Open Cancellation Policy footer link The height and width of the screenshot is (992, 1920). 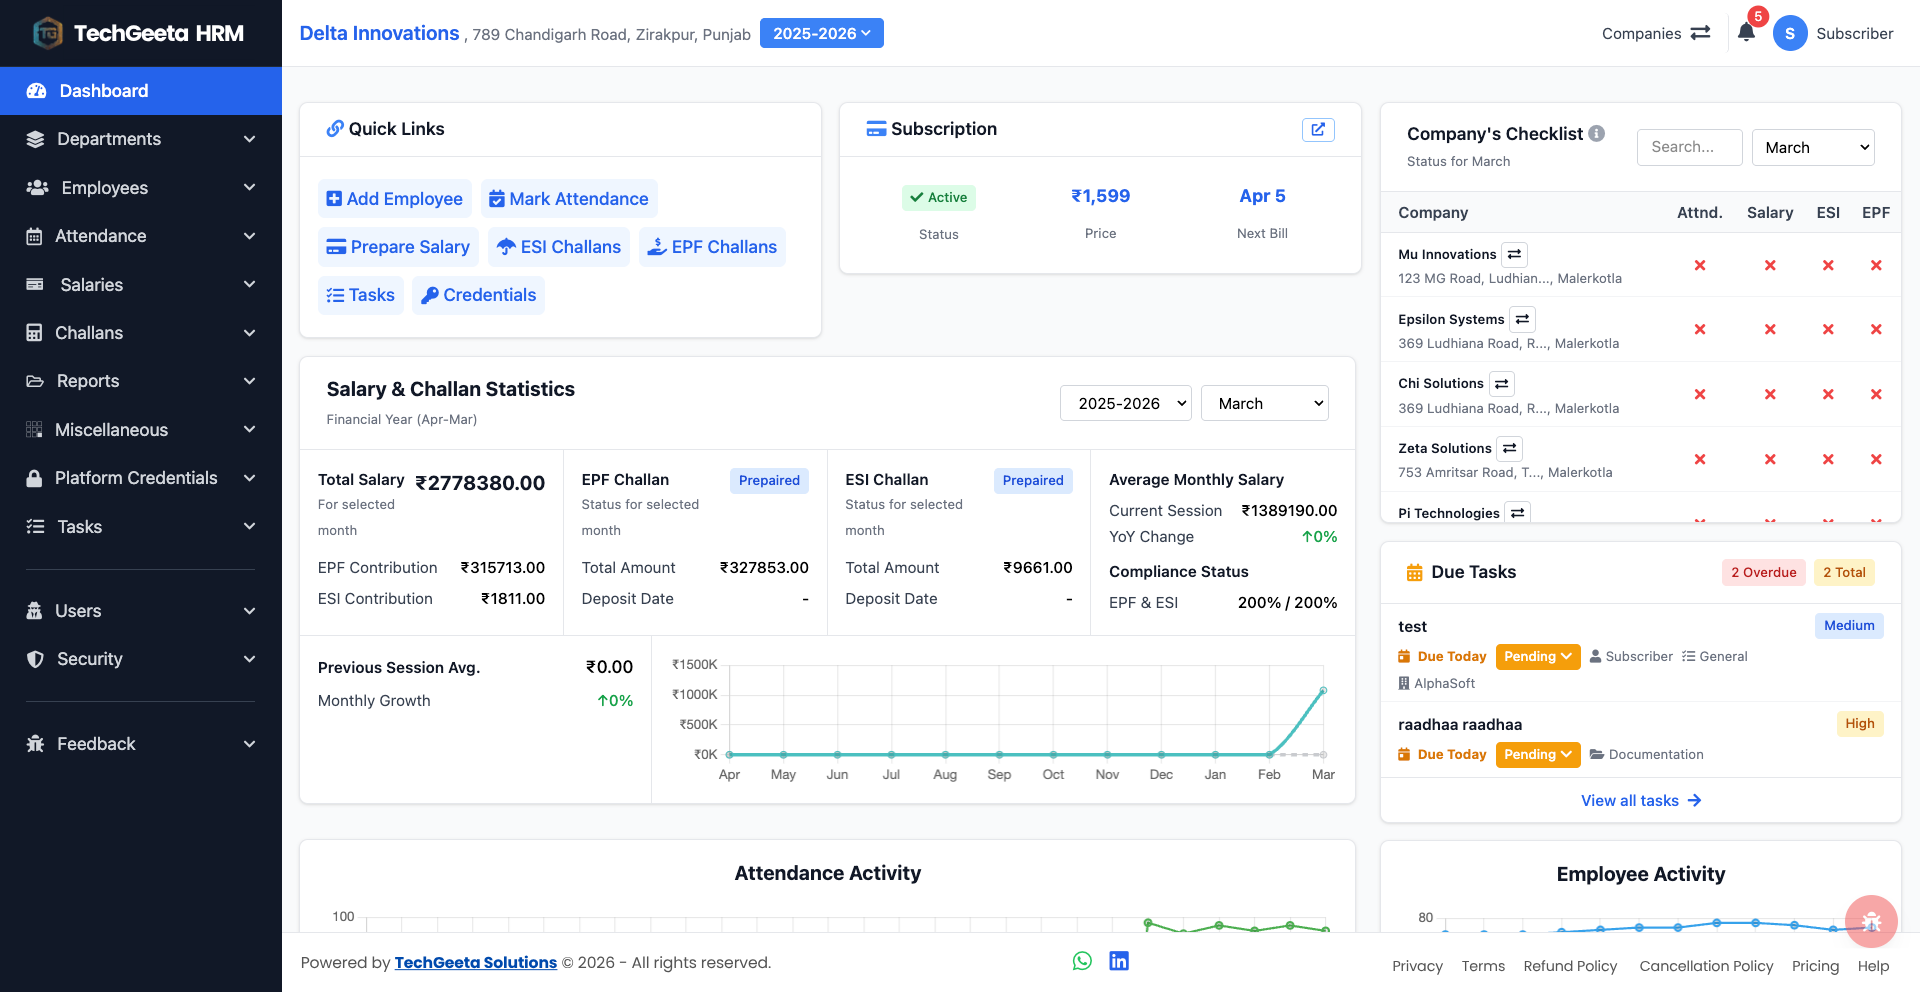1706,966
